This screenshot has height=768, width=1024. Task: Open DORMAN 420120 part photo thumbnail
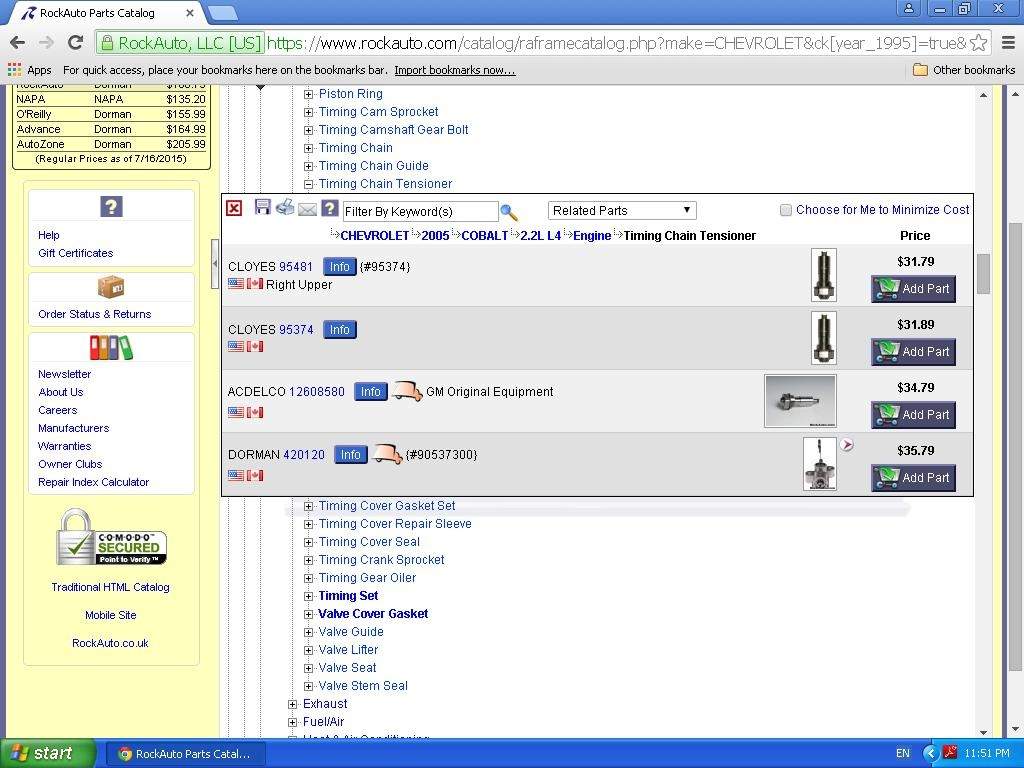820,464
